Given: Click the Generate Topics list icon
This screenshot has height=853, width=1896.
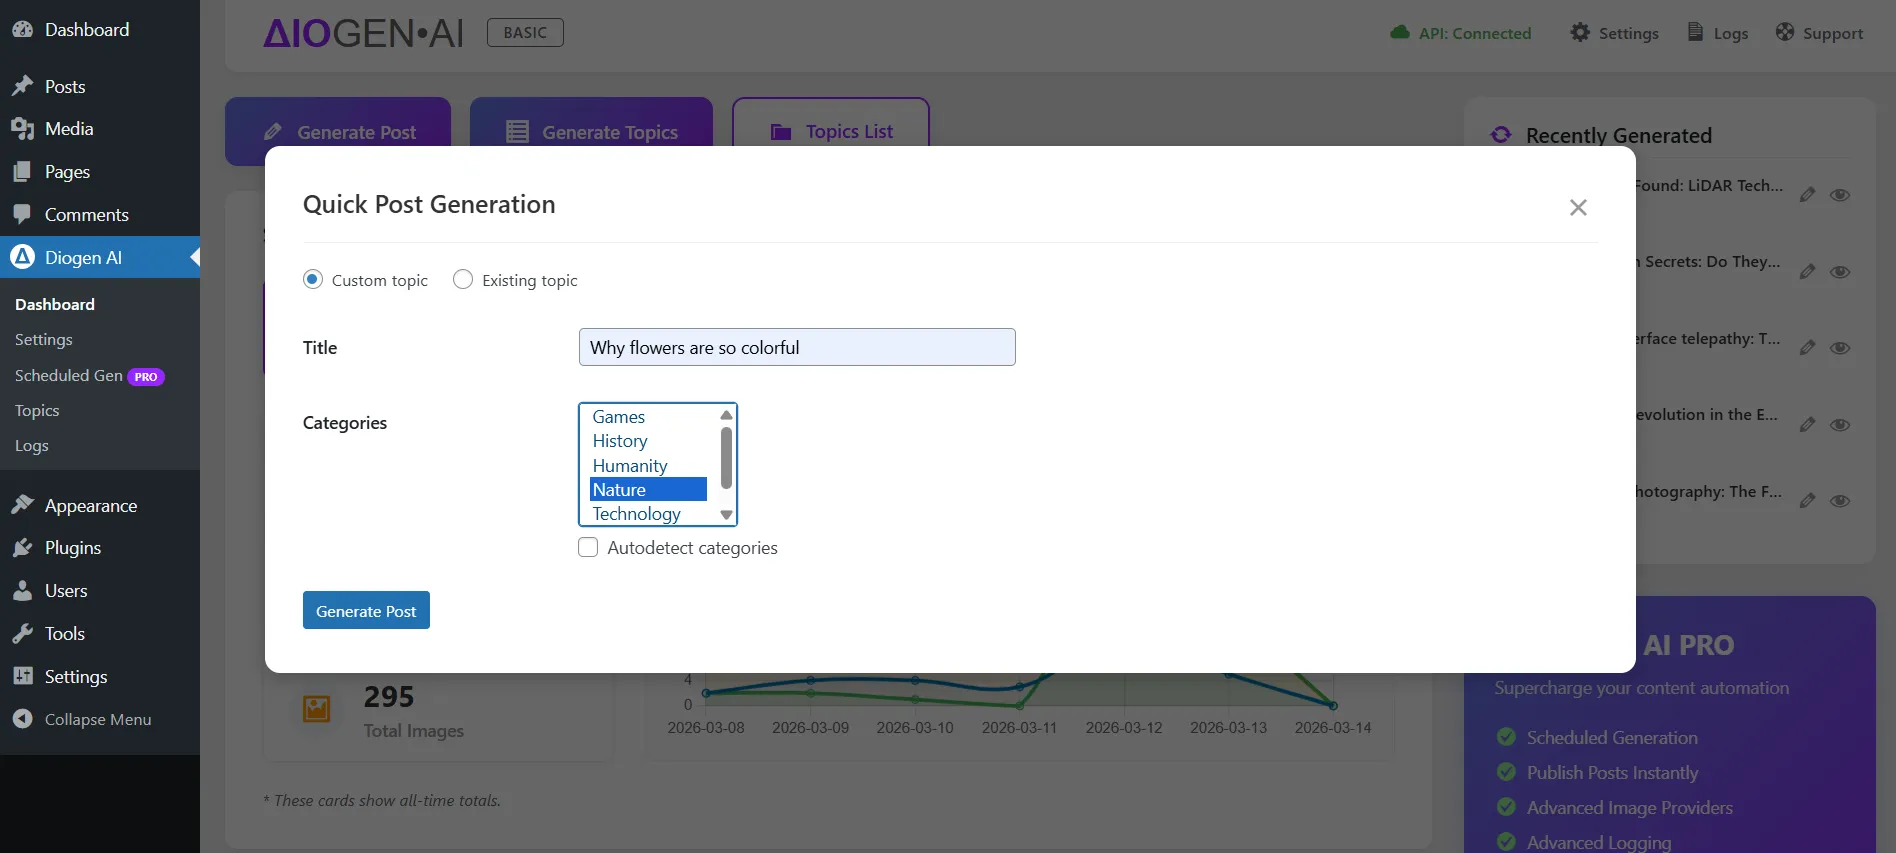Looking at the screenshot, I should tap(517, 132).
